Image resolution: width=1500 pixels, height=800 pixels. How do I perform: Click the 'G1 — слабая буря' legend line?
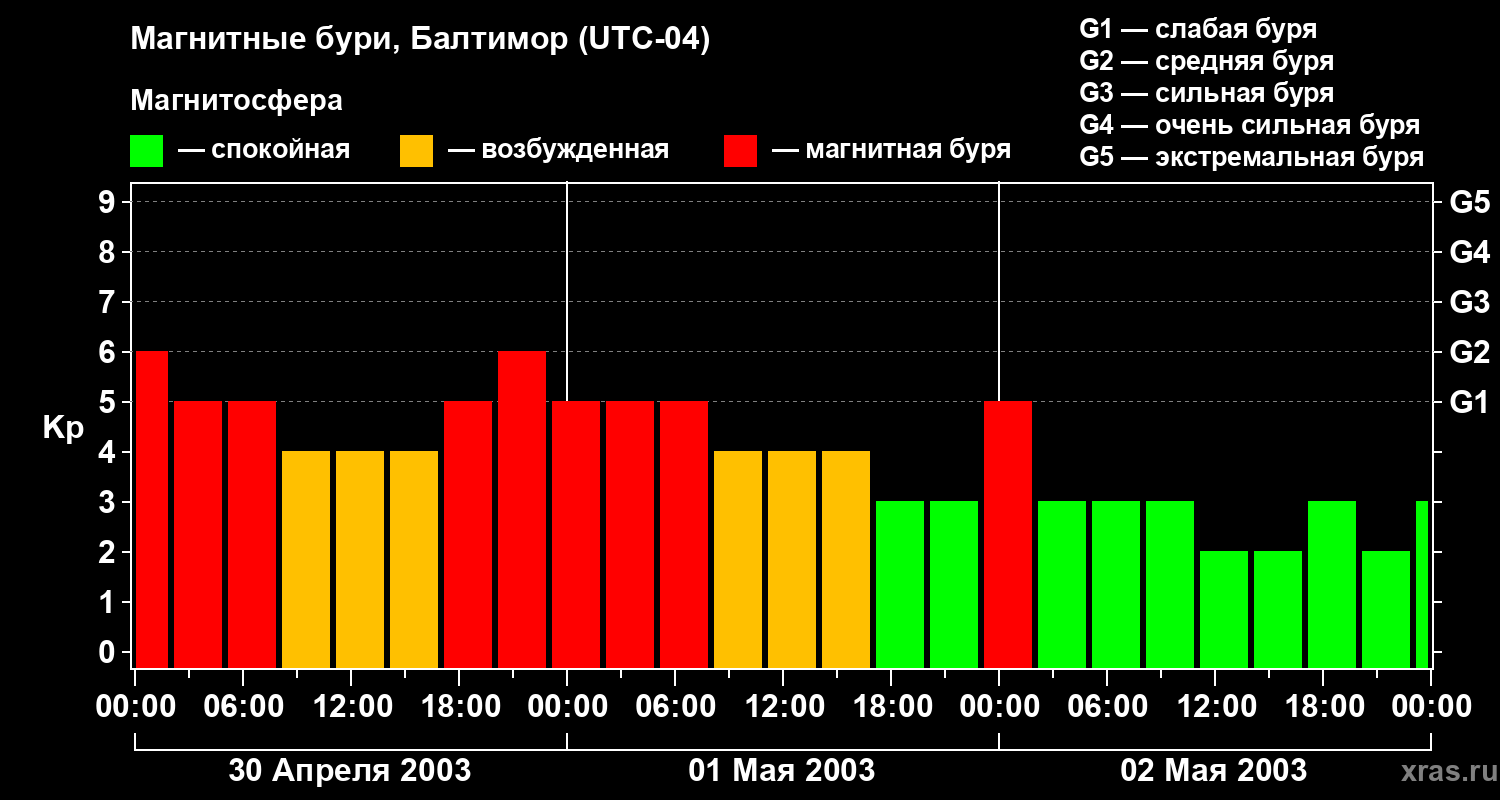[1198, 28]
